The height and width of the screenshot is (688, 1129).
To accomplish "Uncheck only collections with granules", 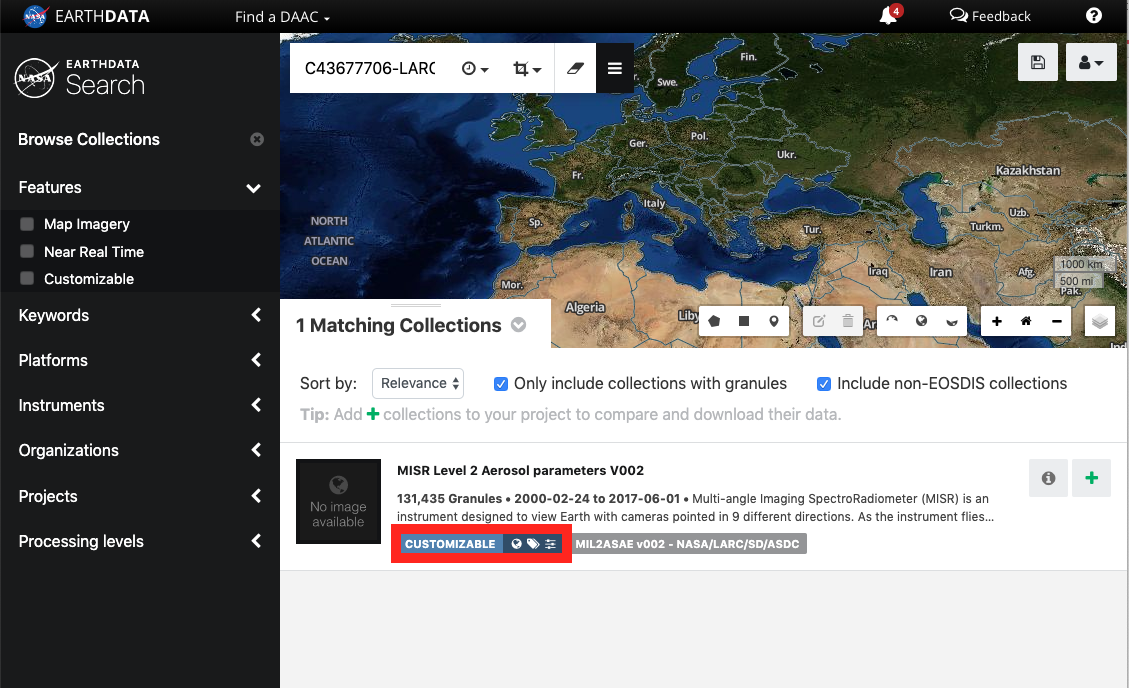I will click(x=501, y=384).
